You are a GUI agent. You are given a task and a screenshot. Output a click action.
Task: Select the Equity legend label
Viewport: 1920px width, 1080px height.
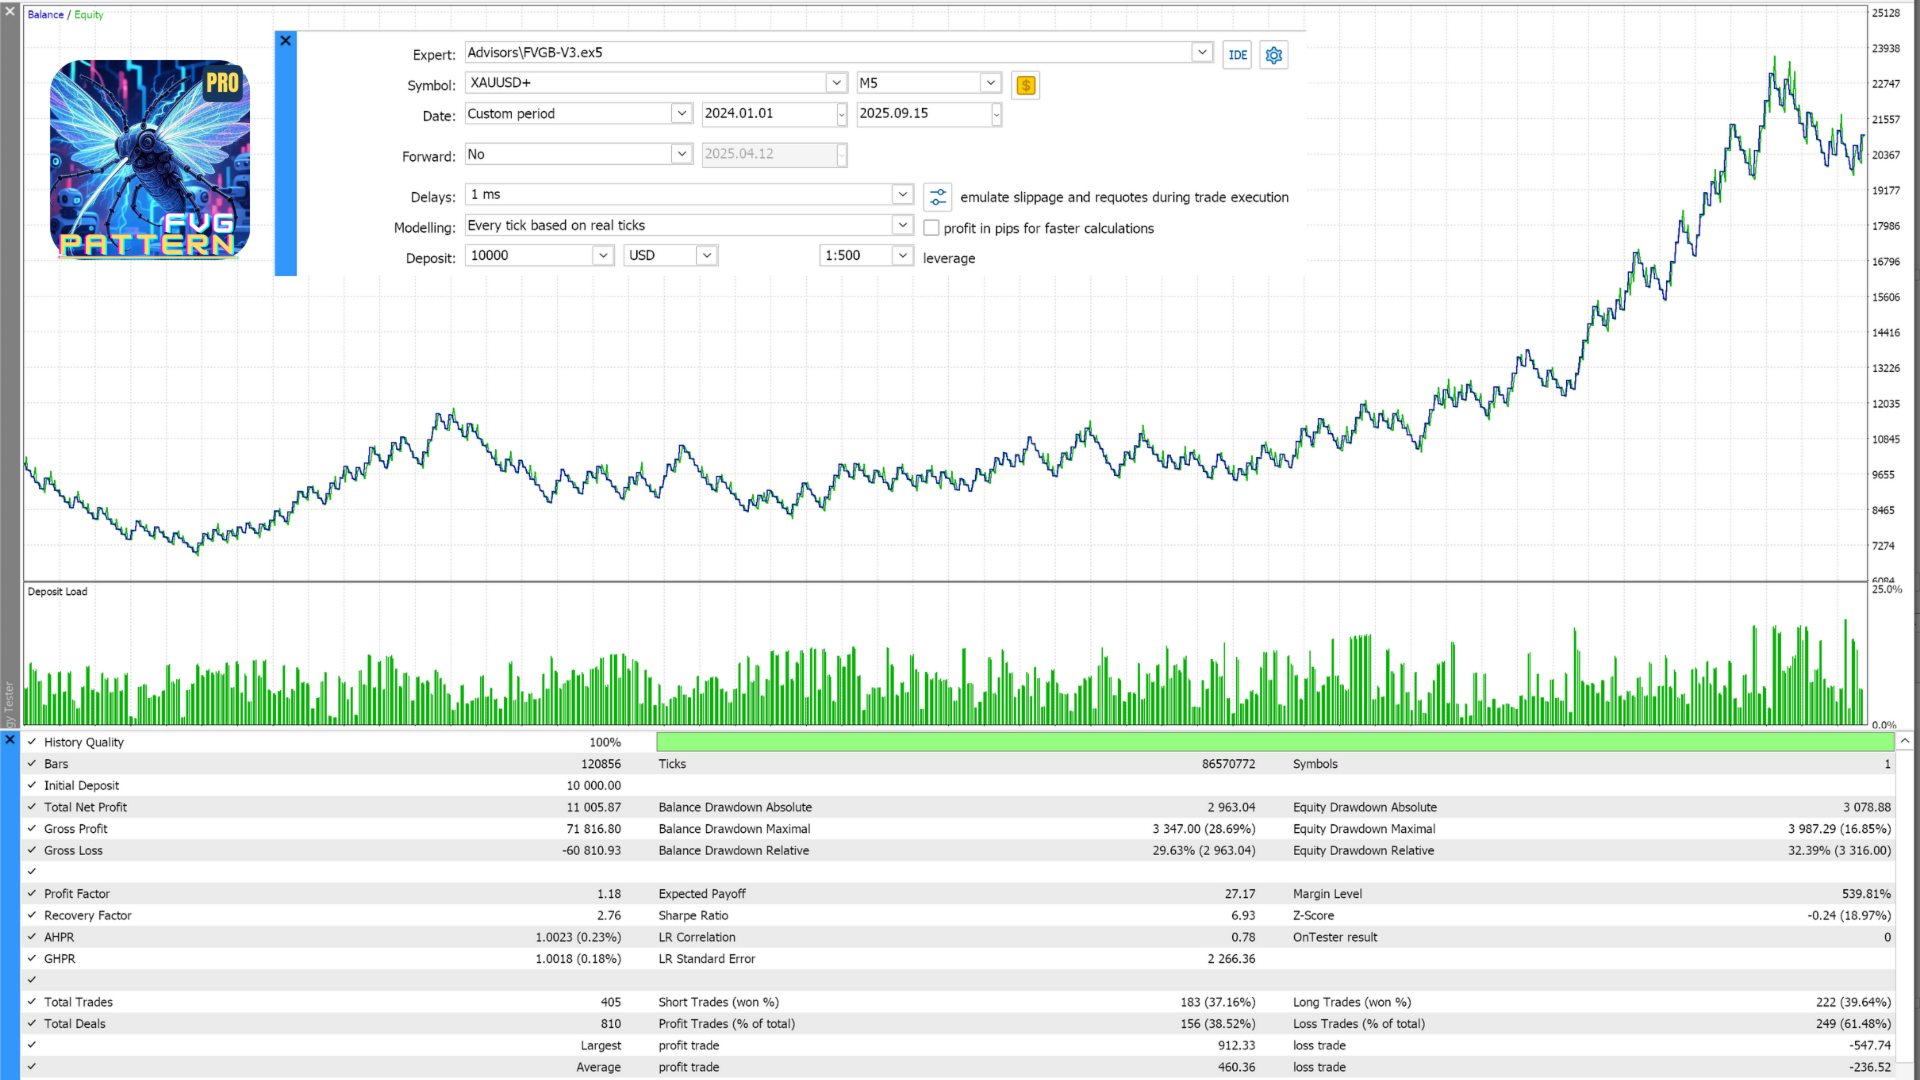tap(89, 15)
